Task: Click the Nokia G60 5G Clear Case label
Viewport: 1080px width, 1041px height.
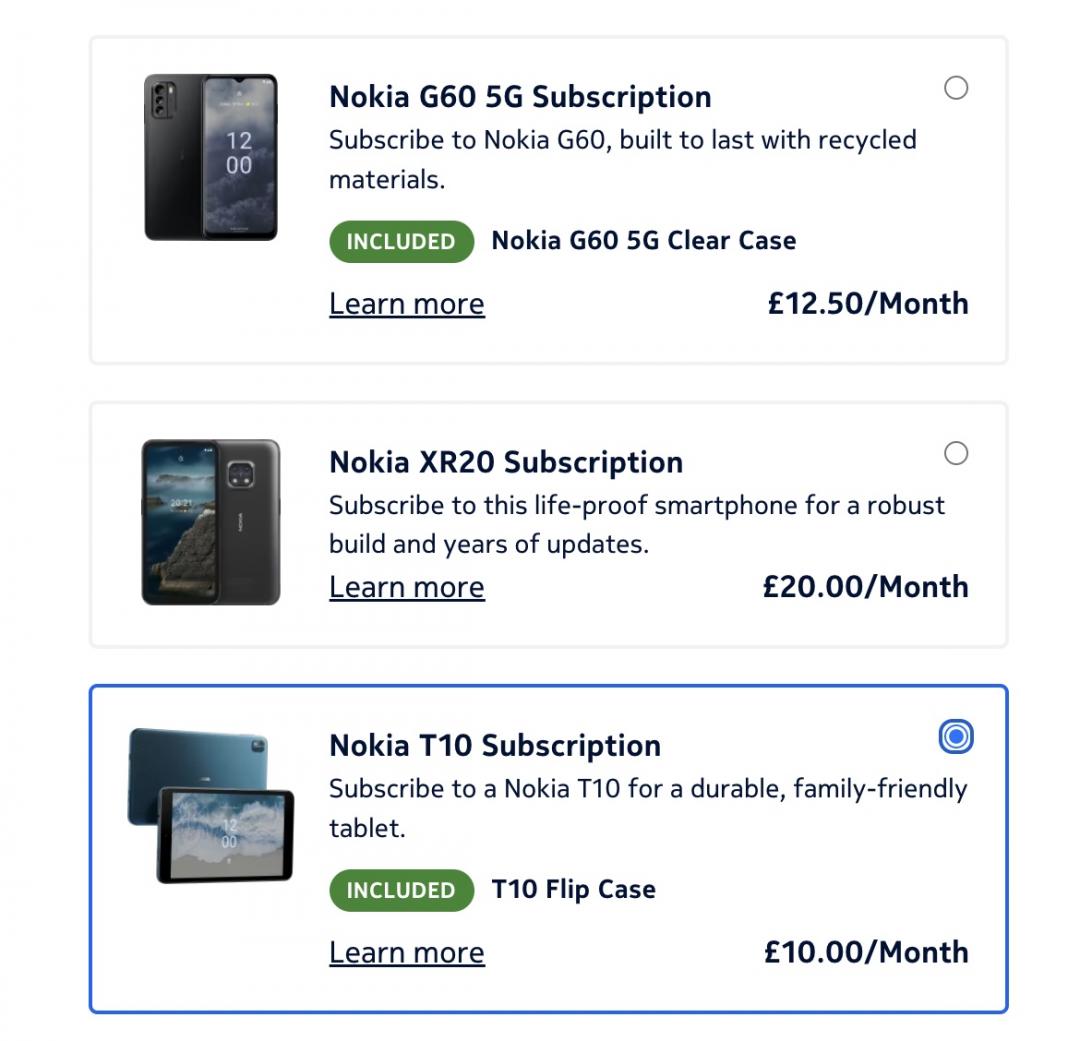Action: [643, 241]
